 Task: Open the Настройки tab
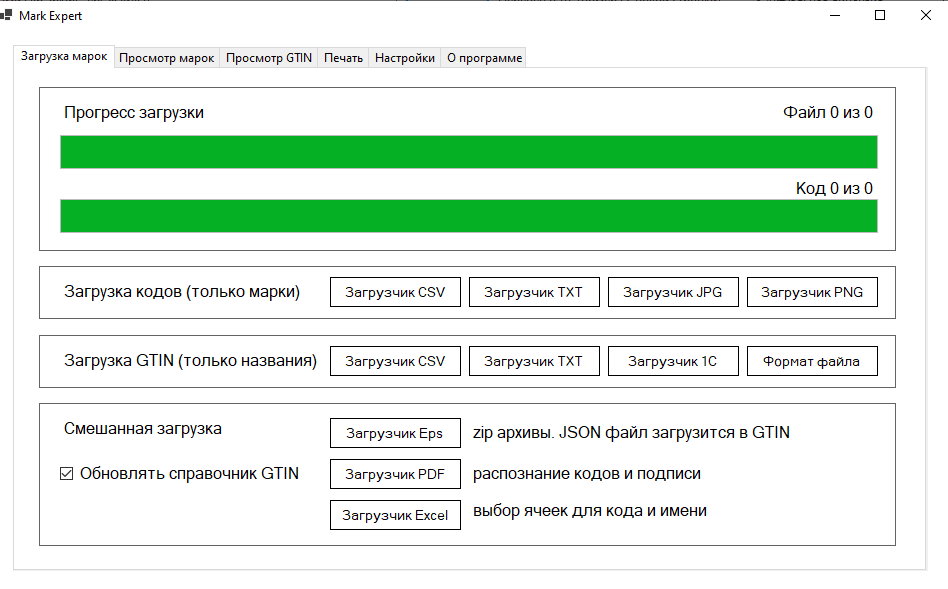tap(405, 58)
